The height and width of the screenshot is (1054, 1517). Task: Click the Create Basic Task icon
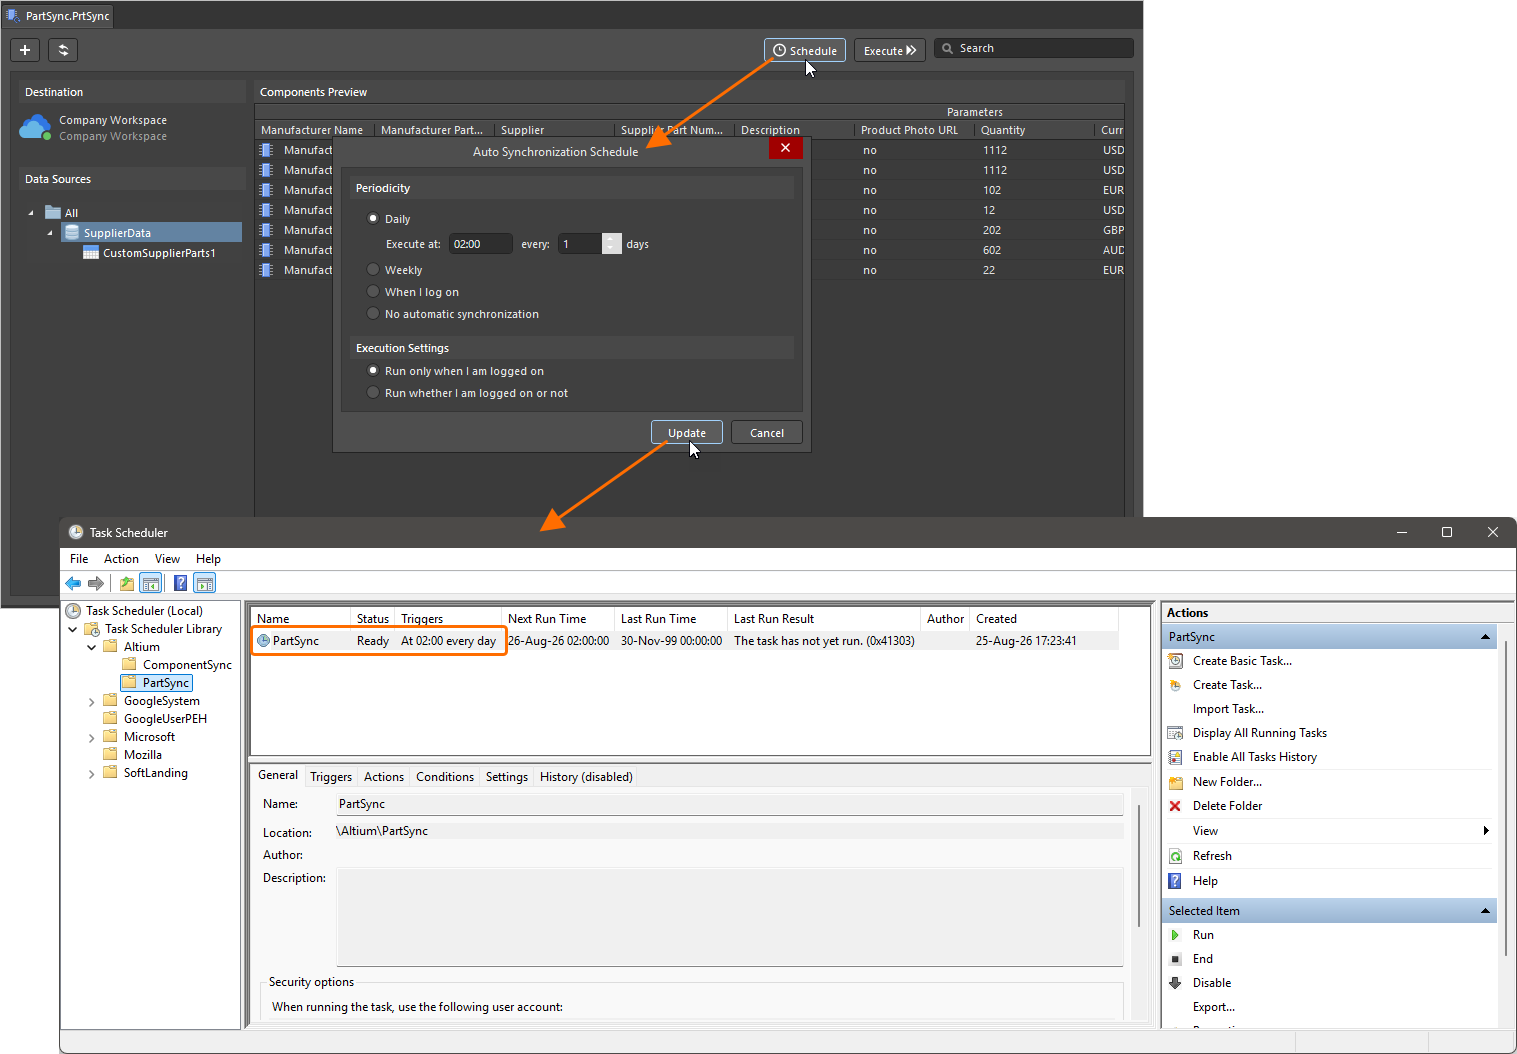point(1176,661)
